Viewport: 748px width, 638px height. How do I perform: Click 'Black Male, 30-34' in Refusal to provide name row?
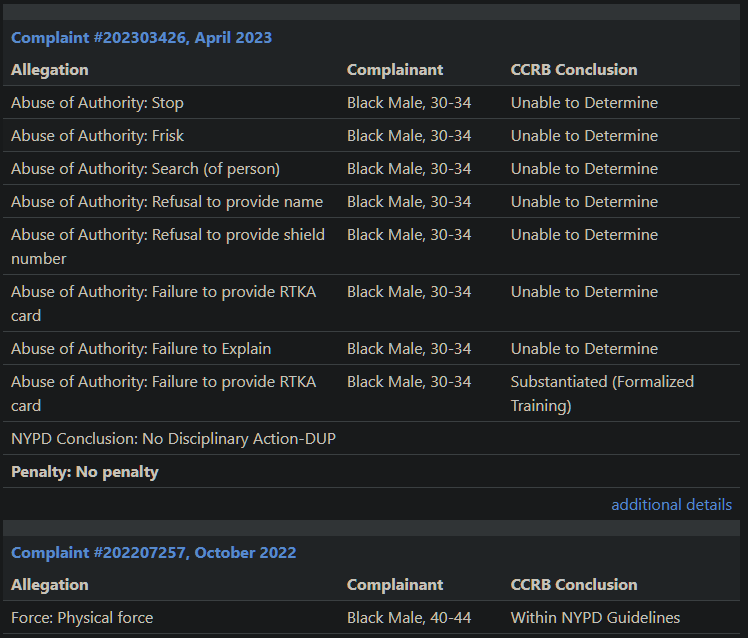[409, 201]
